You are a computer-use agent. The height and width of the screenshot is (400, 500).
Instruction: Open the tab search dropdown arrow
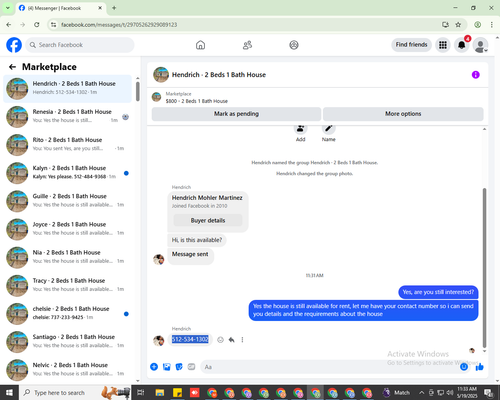tap(8, 8)
